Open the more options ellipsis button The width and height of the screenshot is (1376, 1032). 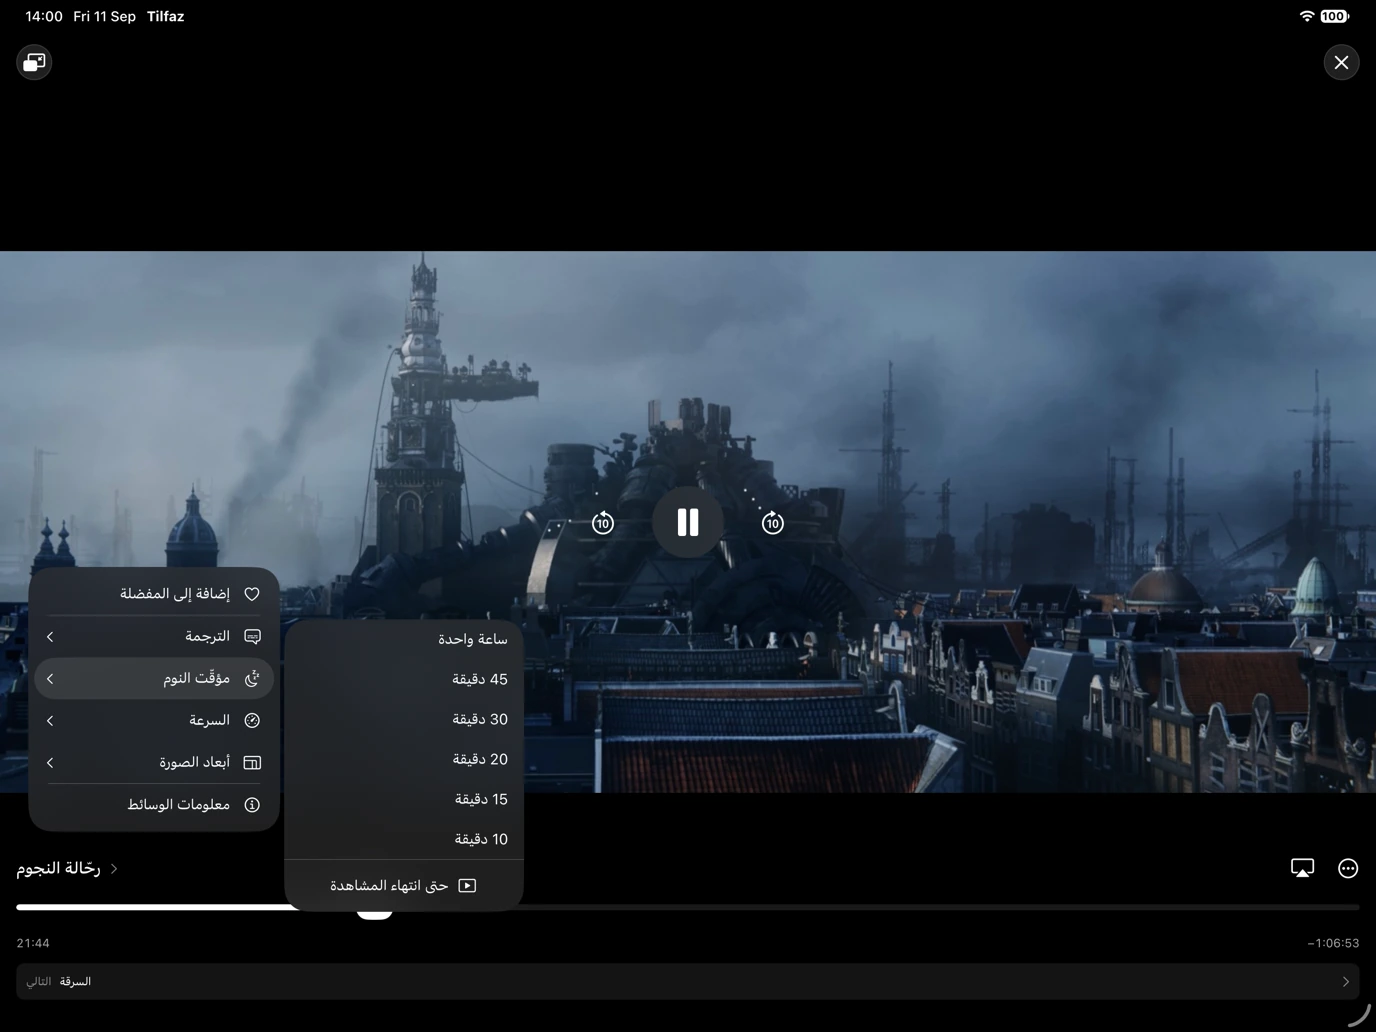click(1348, 868)
